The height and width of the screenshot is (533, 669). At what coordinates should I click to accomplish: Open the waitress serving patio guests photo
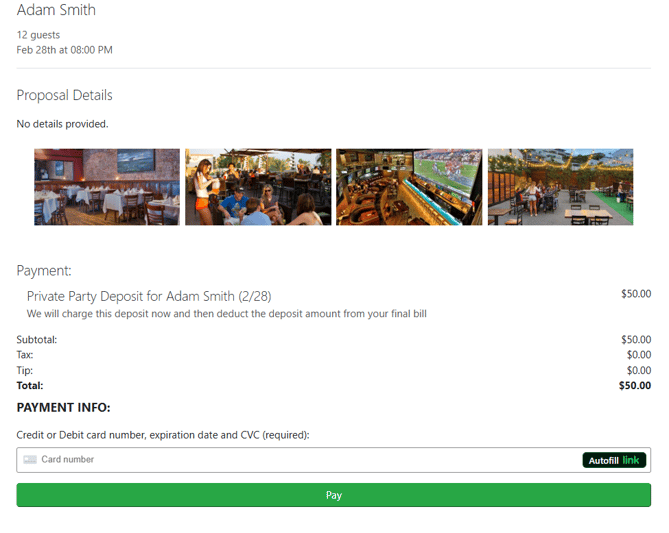258,187
